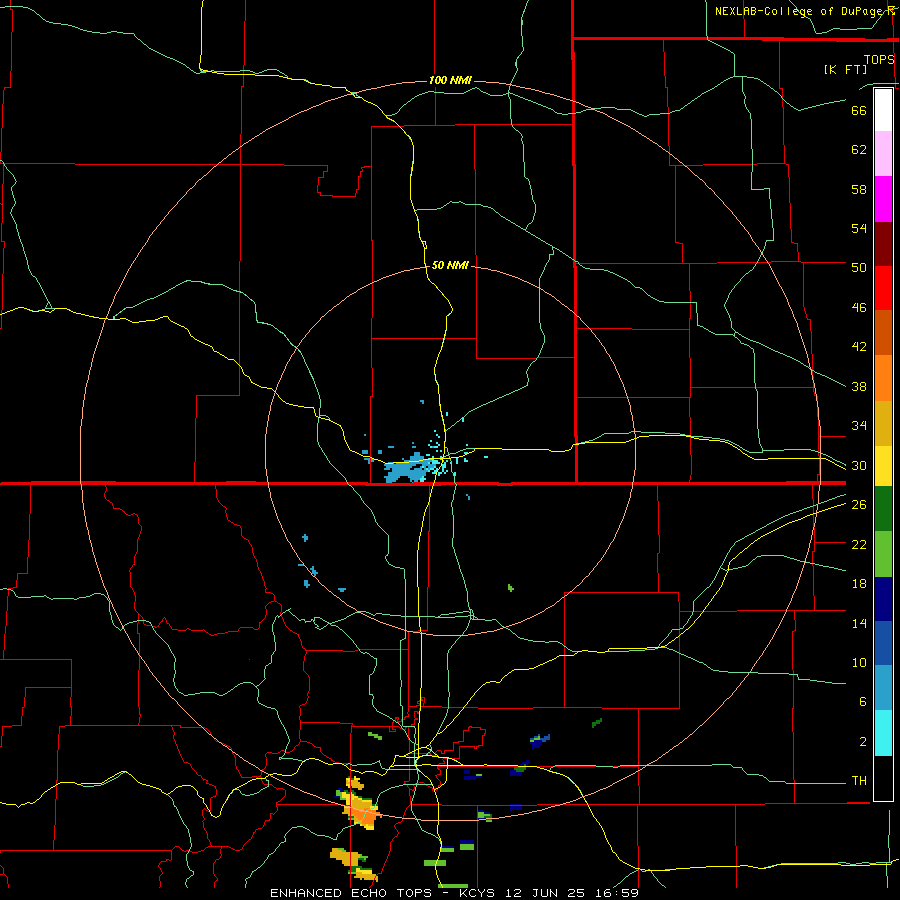900x900 pixels.
Task: Click the "62" legend value
Action: click(x=859, y=150)
